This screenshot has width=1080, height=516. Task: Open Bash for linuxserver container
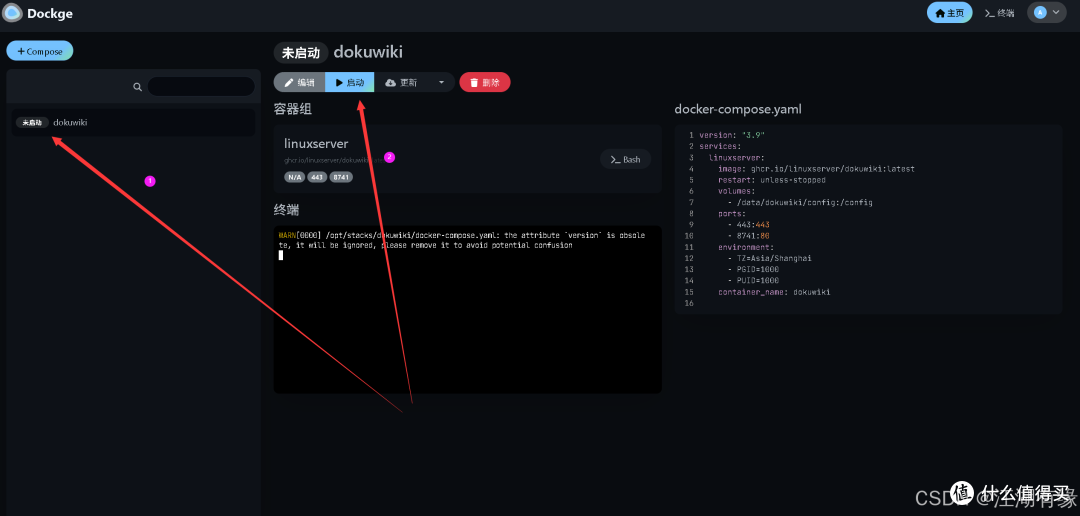(x=625, y=159)
